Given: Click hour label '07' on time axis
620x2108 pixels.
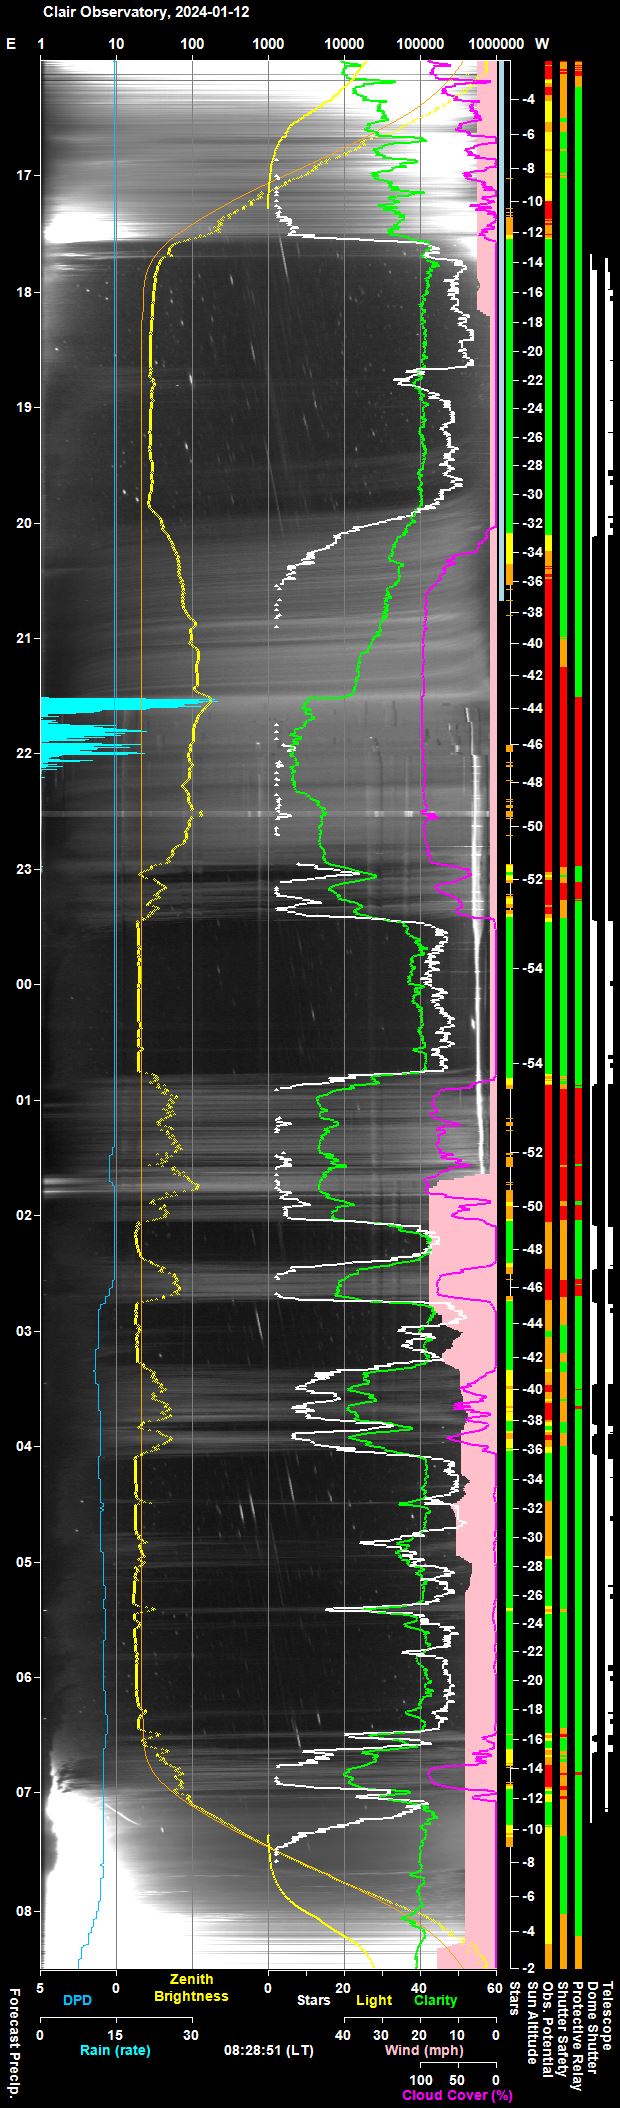Looking at the screenshot, I should [23, 1792].
